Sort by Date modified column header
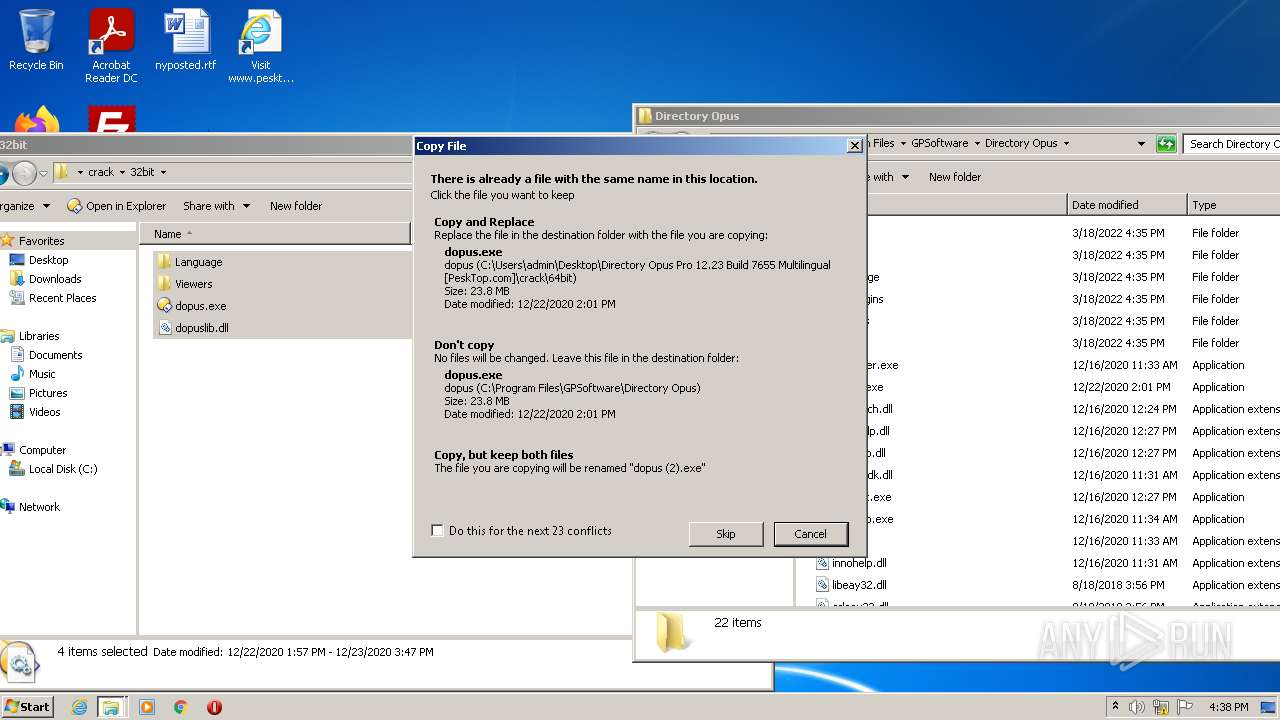 pos(1127,205)
